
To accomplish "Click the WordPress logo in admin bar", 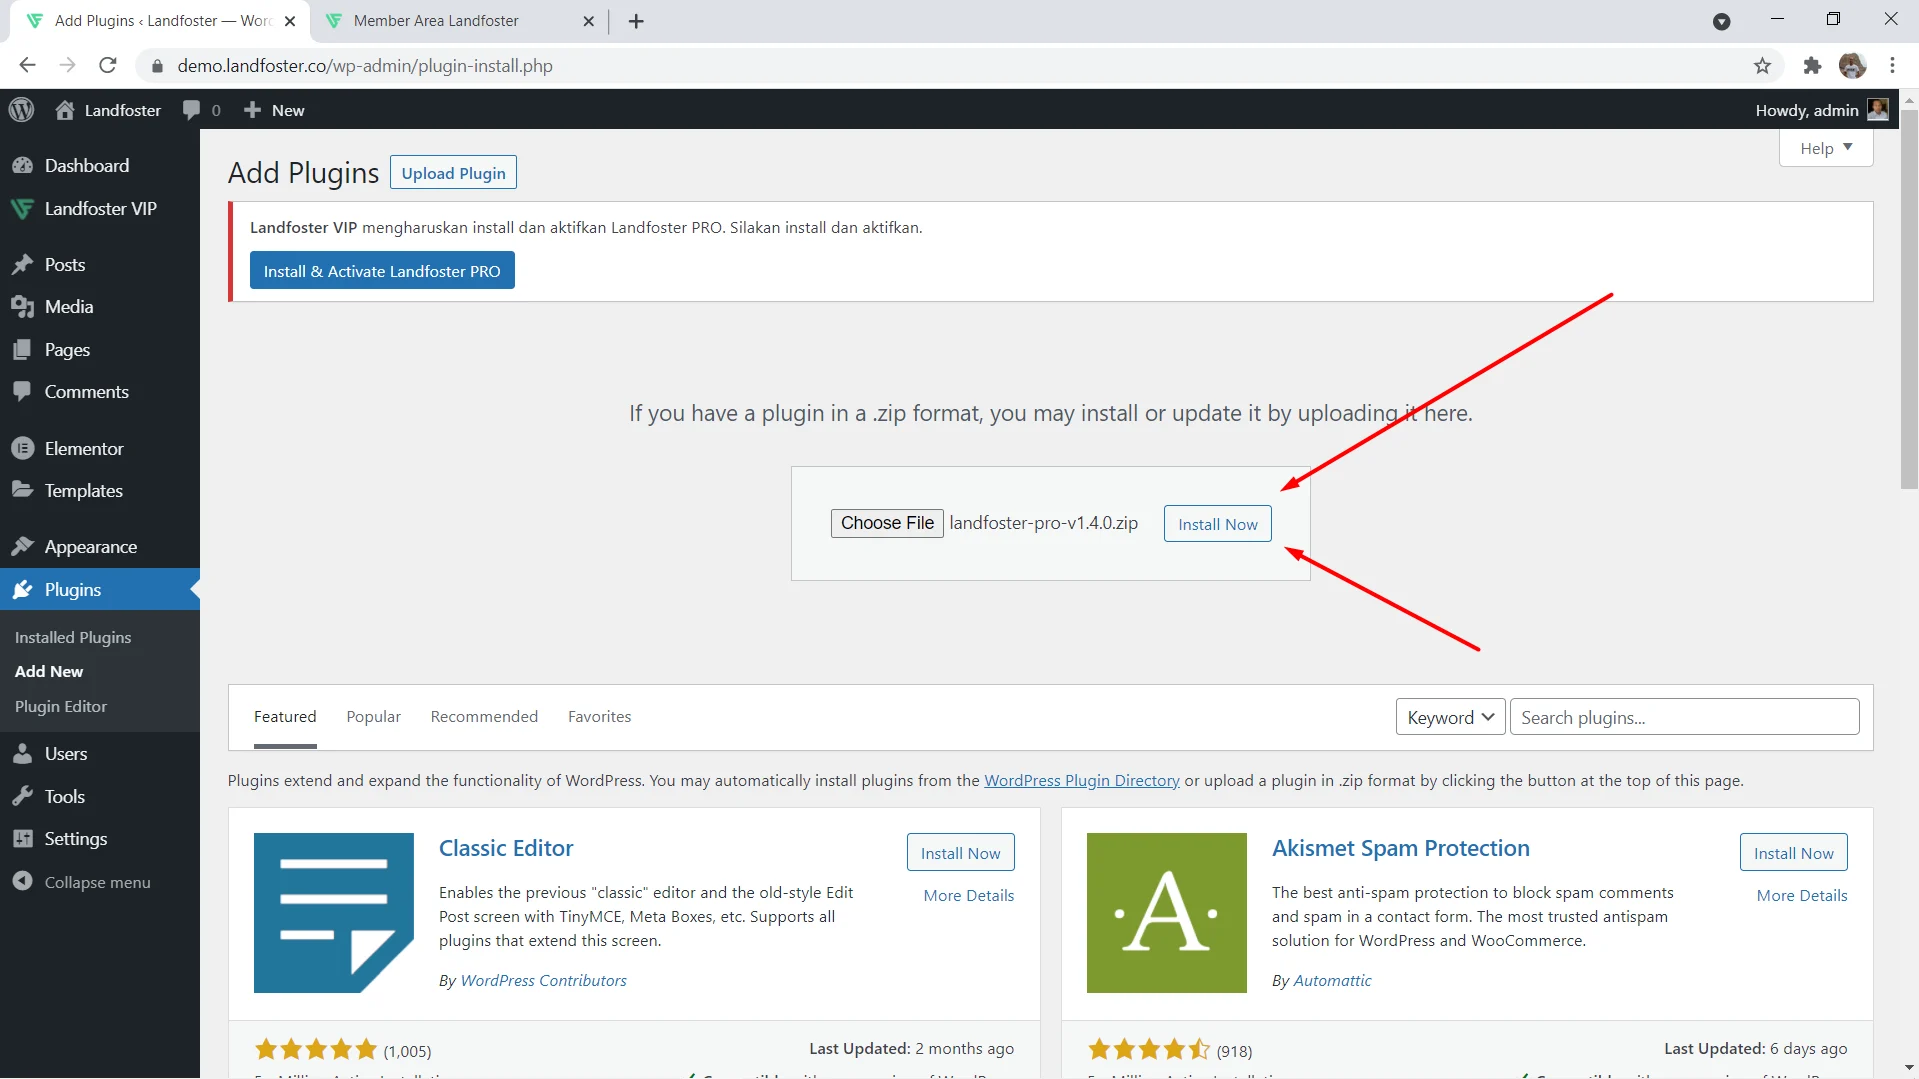I will coord(21,110).
